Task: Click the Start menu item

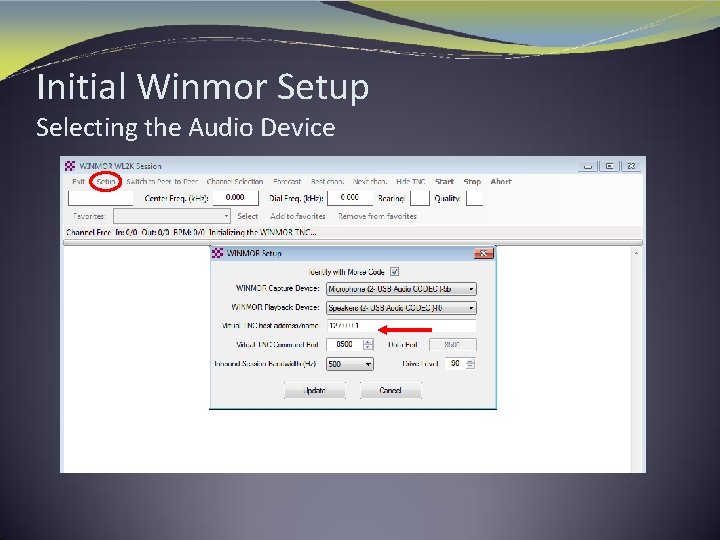Action: coord(444,181)
